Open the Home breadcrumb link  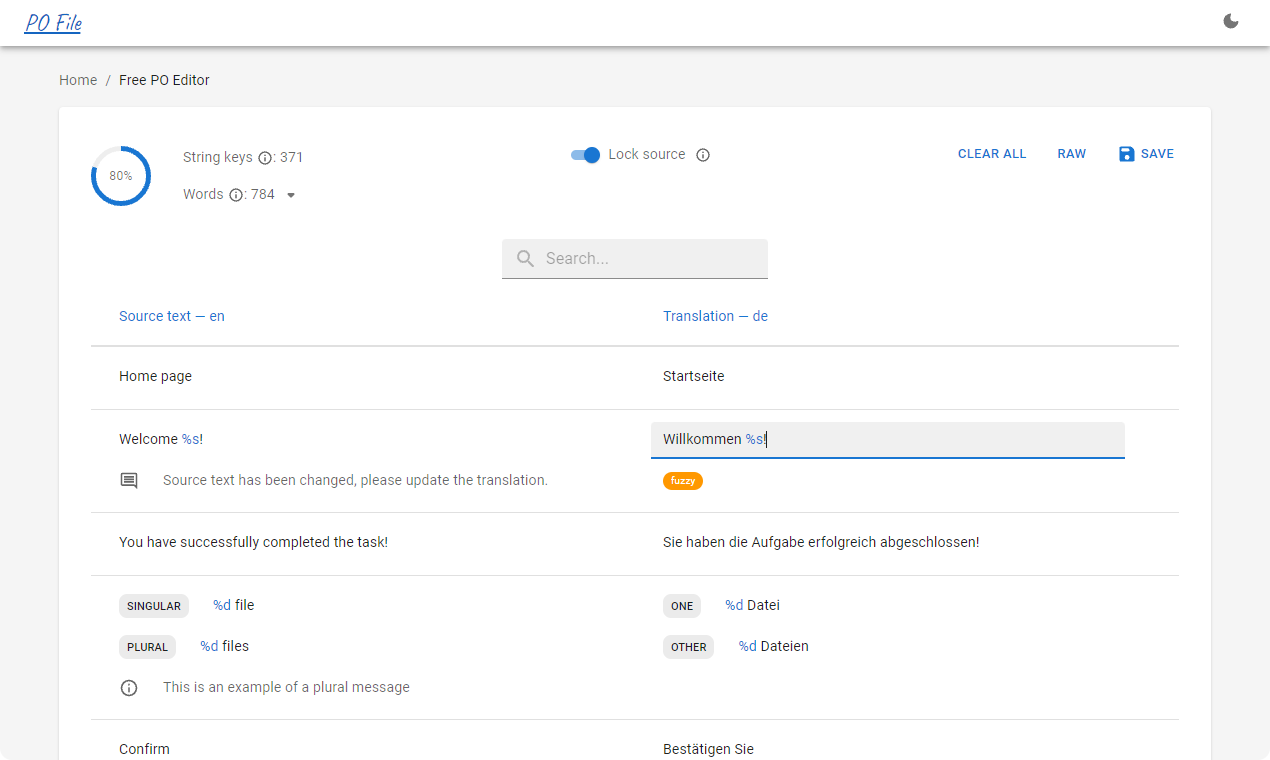point(78,80)
